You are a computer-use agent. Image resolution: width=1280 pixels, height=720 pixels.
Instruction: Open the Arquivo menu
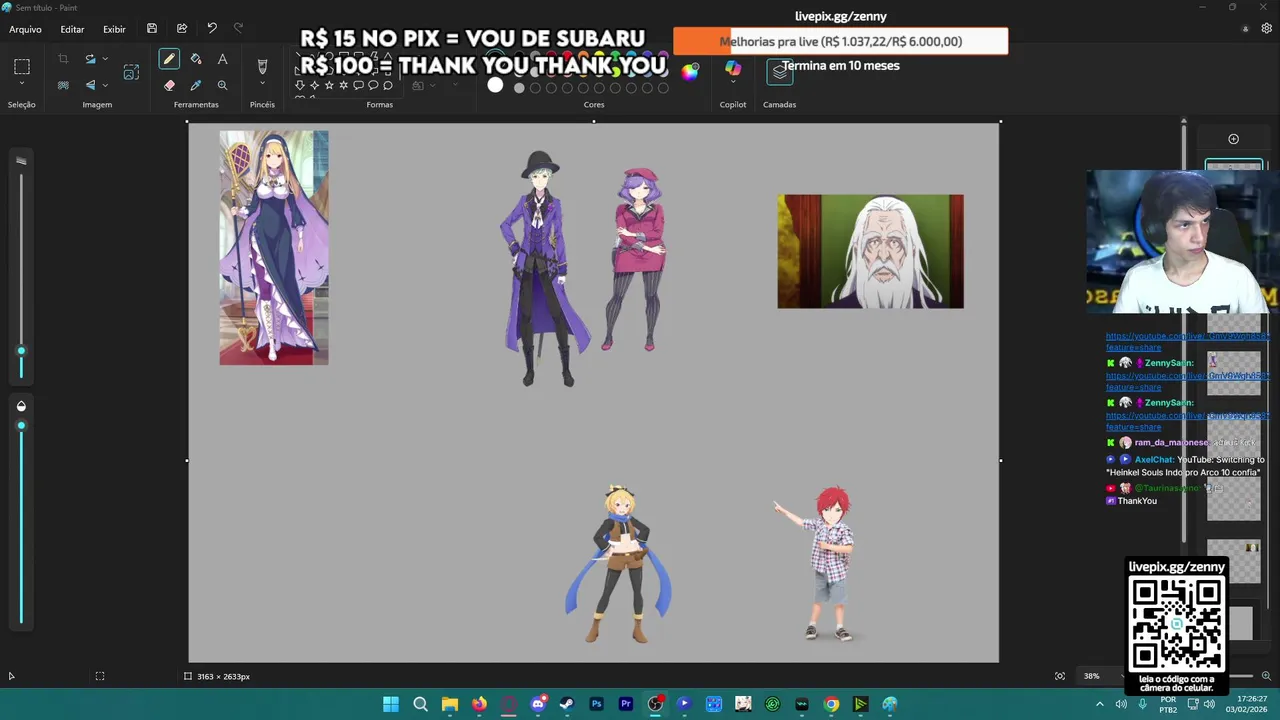(25, 29)
